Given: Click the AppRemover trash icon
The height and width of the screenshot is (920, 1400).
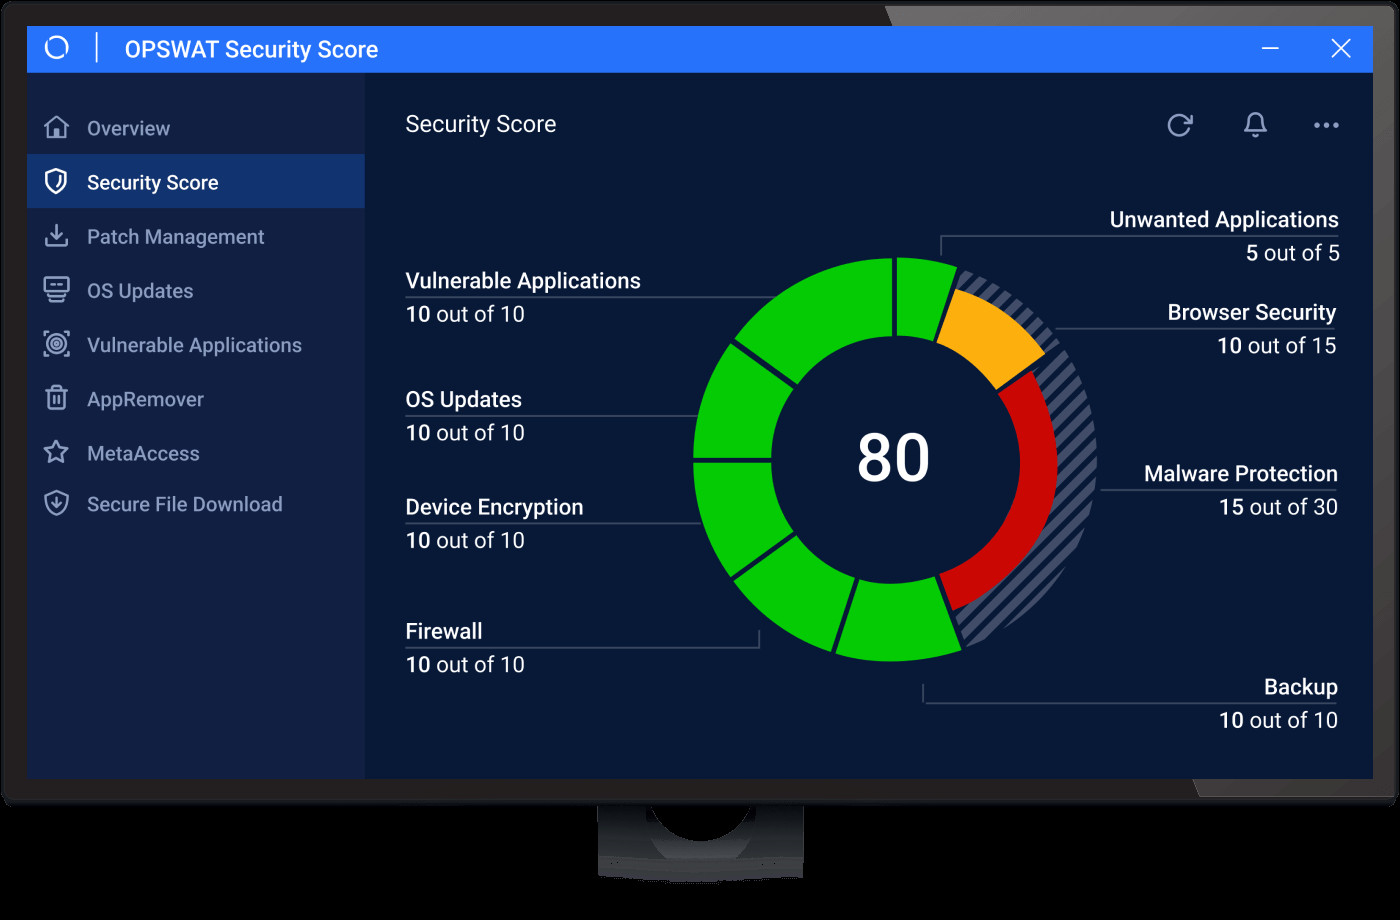Looking at the screenshot, I should [57, 398].
